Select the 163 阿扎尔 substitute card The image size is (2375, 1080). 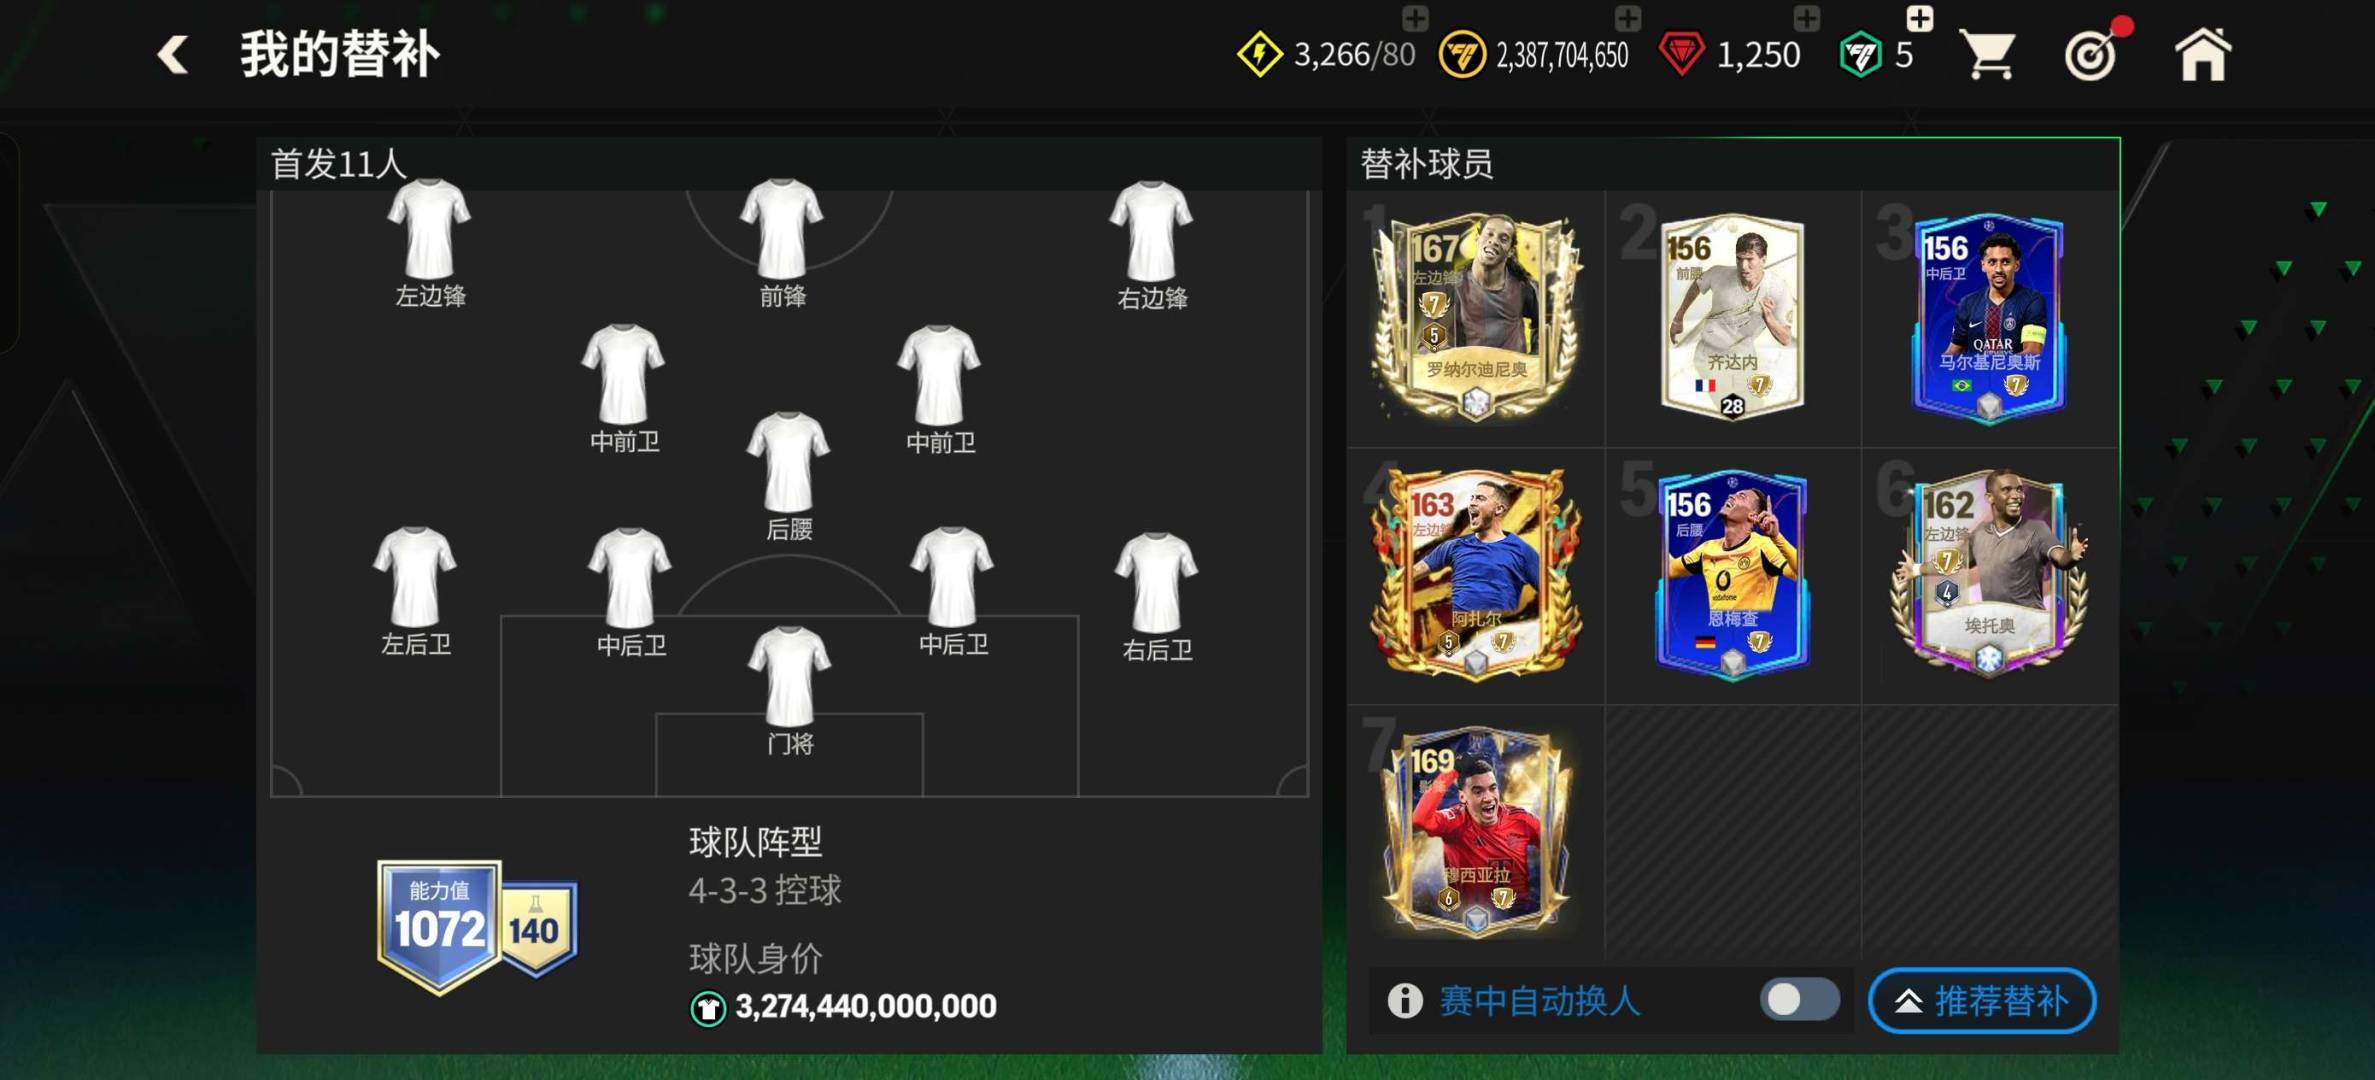pos(1476,572)
